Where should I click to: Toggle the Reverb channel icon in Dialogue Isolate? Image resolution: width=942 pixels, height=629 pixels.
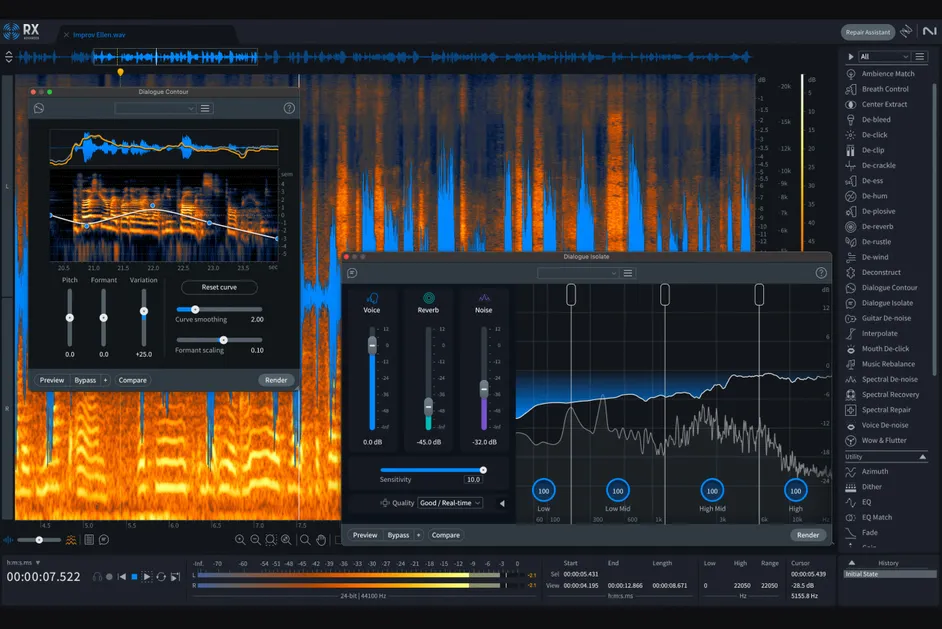point(428,298)
